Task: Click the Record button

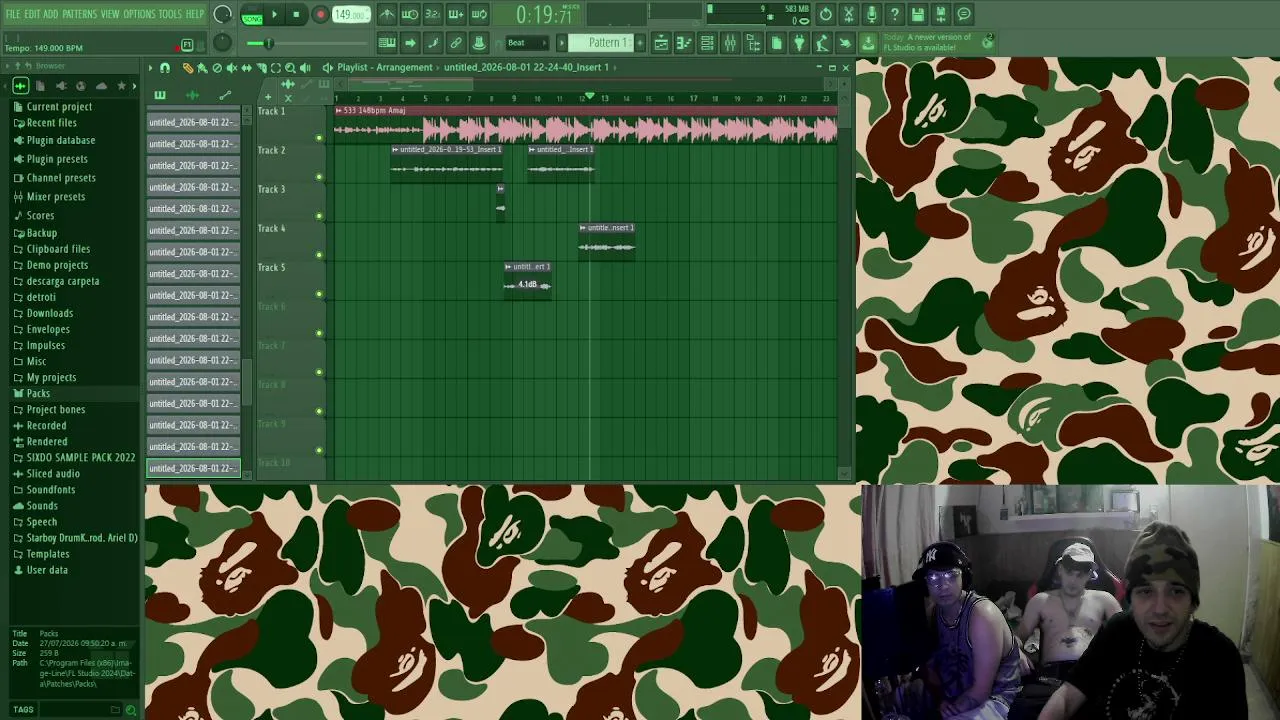Action: 320,15
